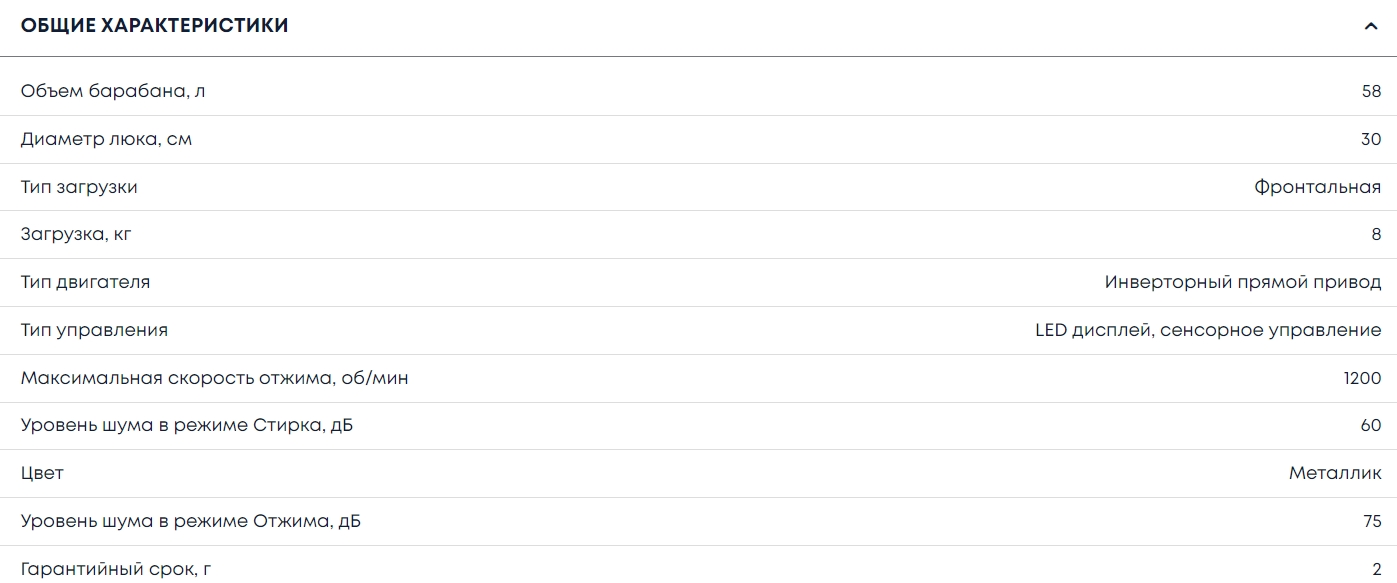Click the ОБЩИЕ ХАРАКТЕРИСТИКИ section heading

point(155,27)
